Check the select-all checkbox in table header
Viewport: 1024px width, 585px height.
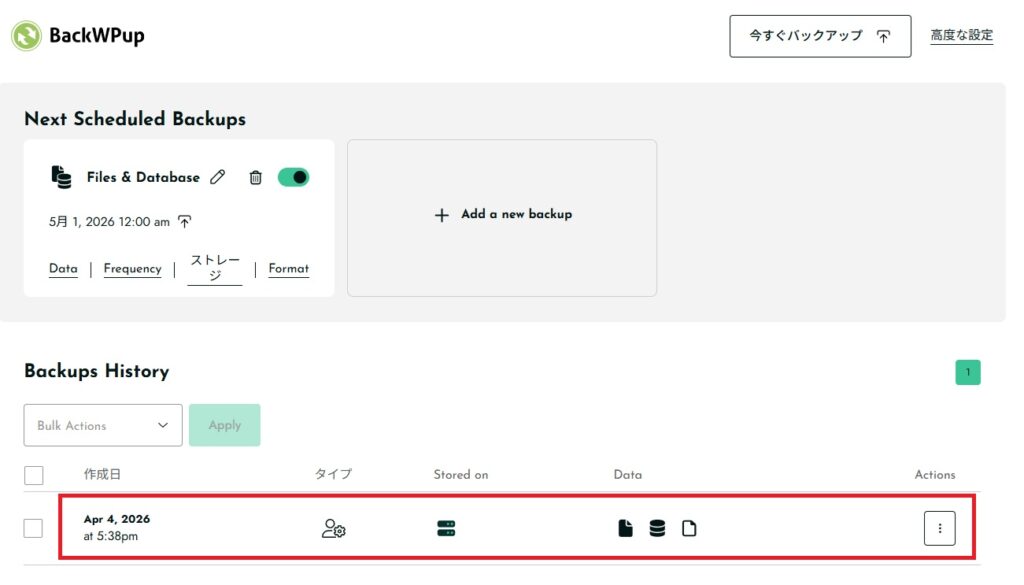pos(33,475)
